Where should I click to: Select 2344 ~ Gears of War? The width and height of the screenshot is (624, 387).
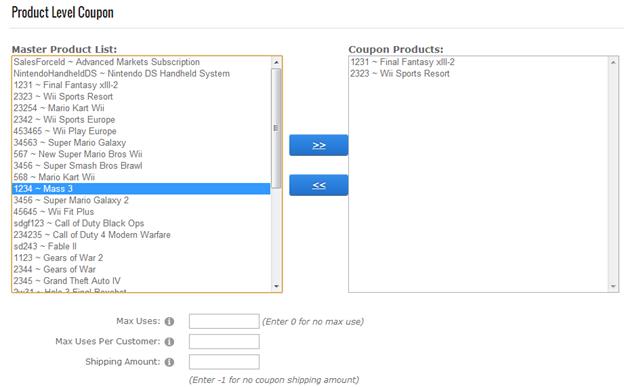click(141, 270)
